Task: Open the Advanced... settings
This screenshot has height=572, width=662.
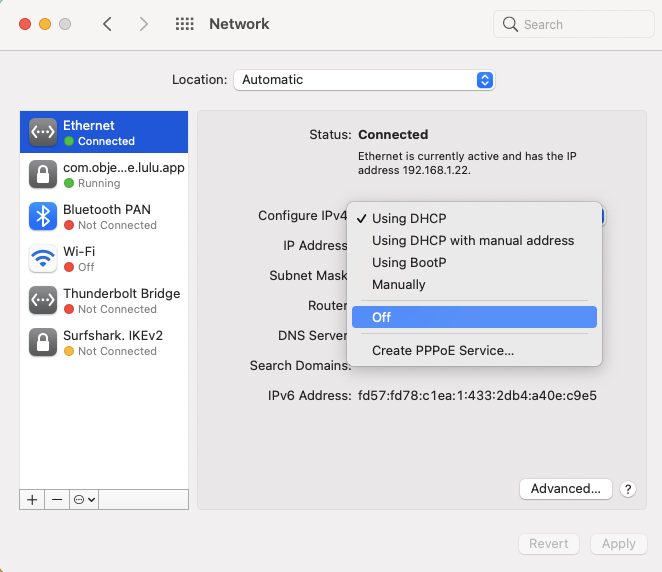Action: [x=565, y=489]
